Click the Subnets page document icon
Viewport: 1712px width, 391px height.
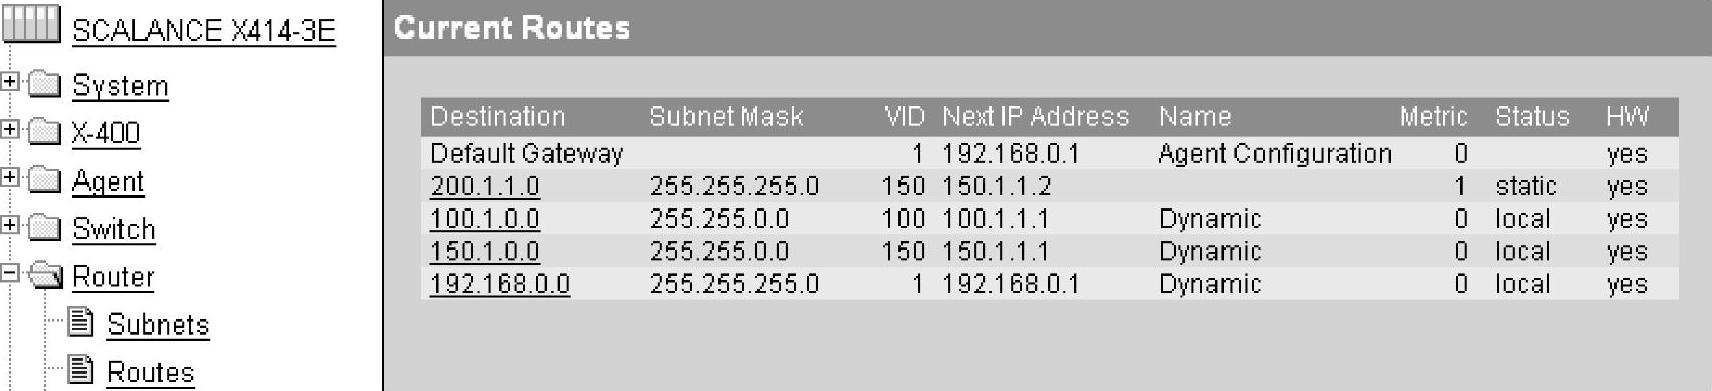[82, 322]
